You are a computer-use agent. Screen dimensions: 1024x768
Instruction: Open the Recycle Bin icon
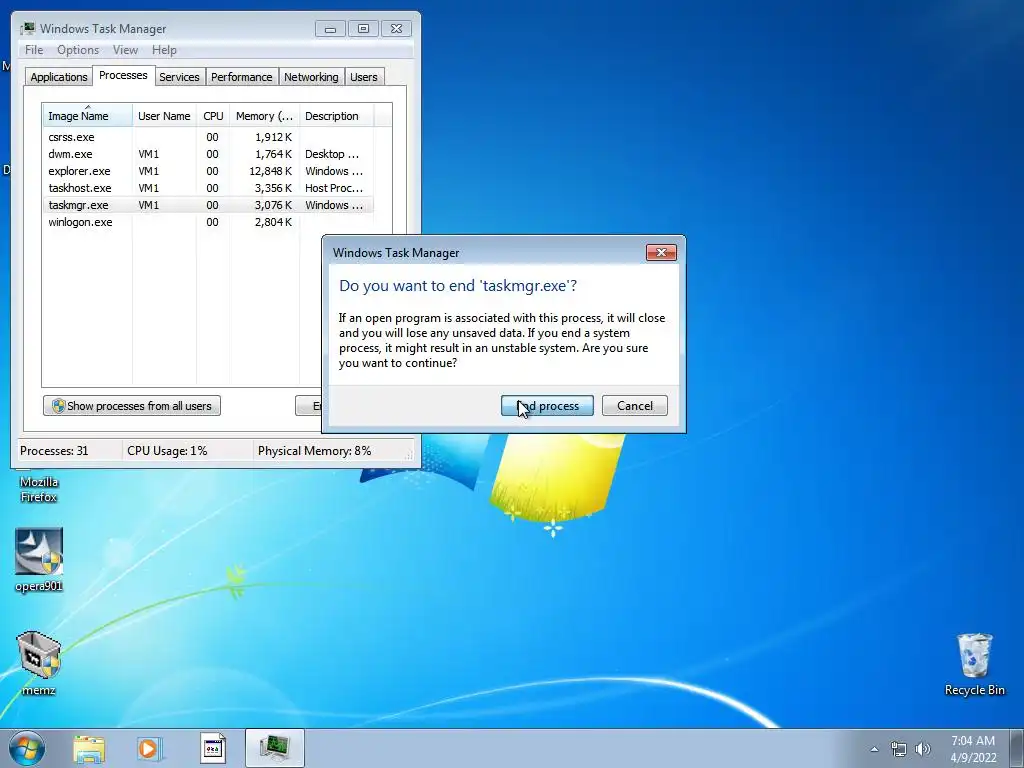[974, 664]
